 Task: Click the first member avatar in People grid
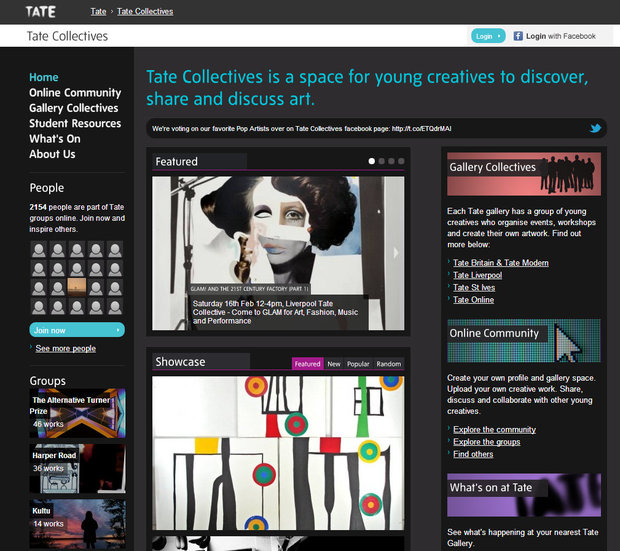point(39,250)
